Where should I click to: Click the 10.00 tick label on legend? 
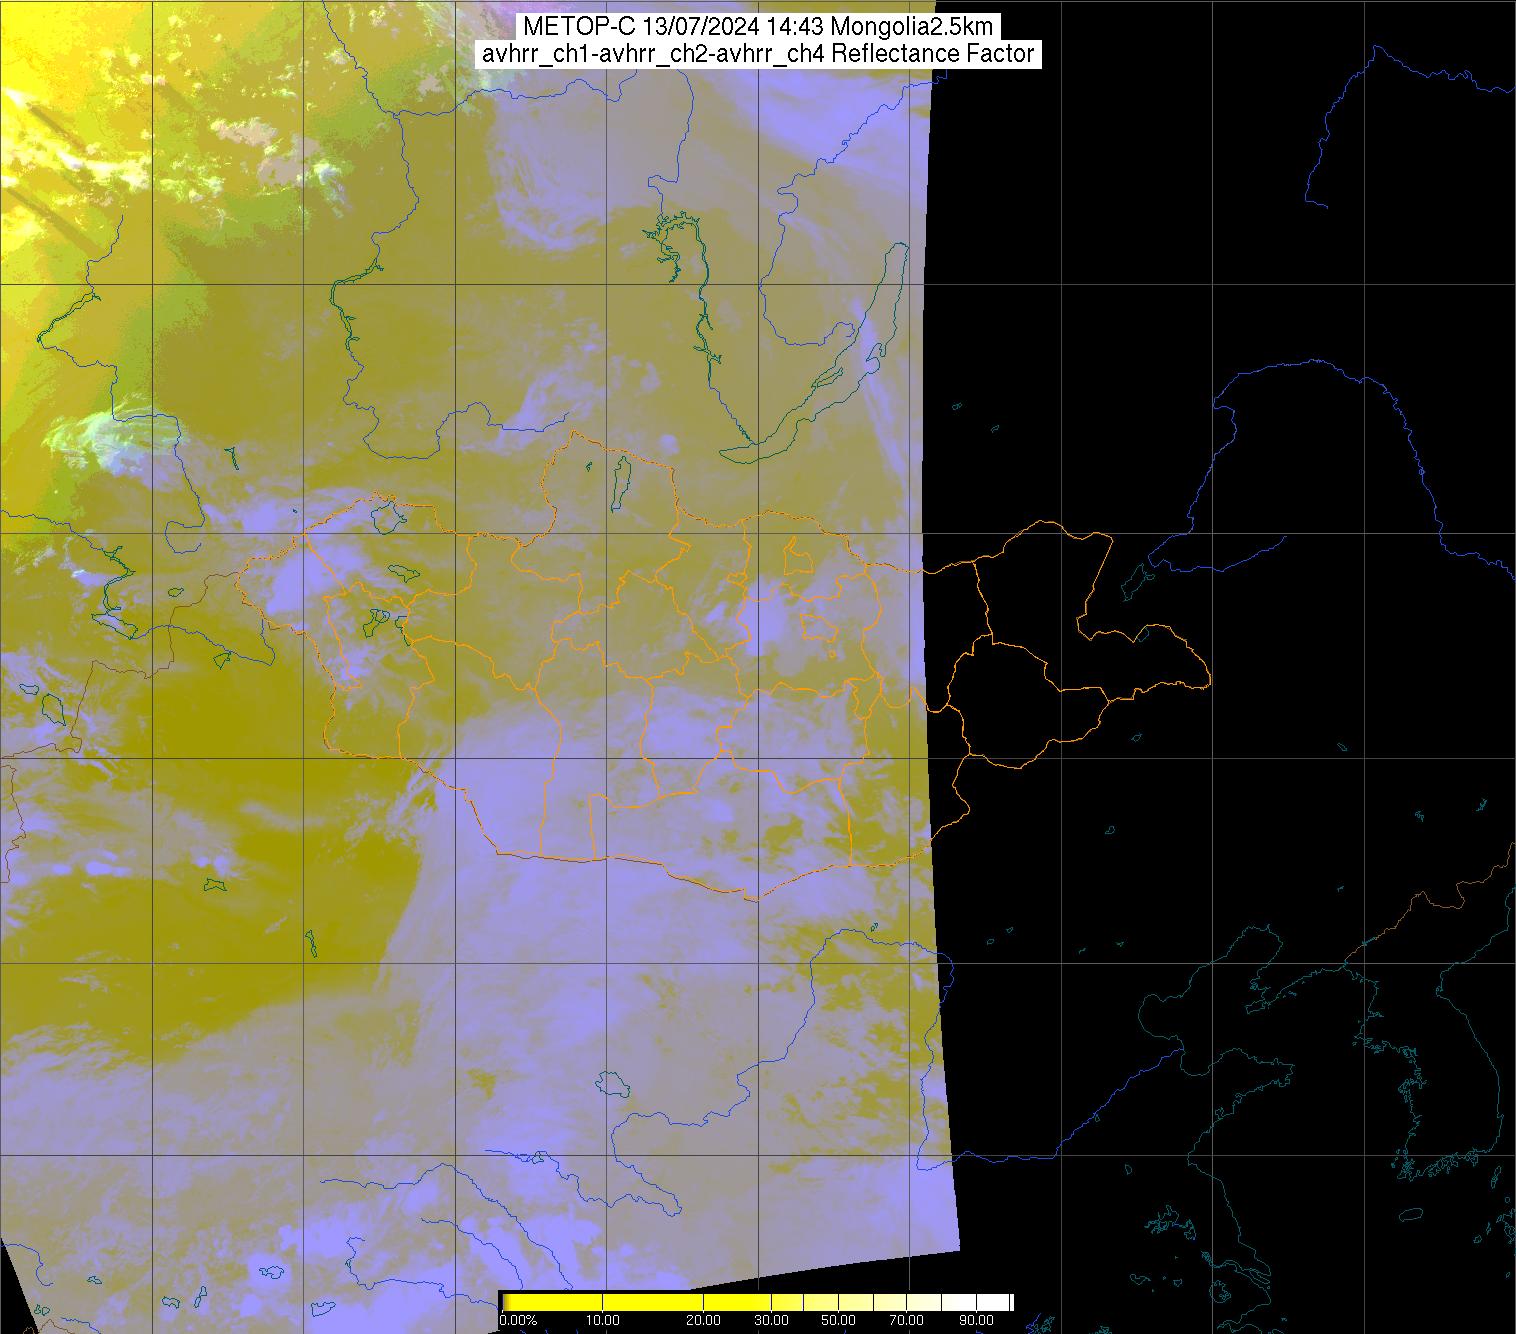pyautogui.click(x=603, y=1321)
